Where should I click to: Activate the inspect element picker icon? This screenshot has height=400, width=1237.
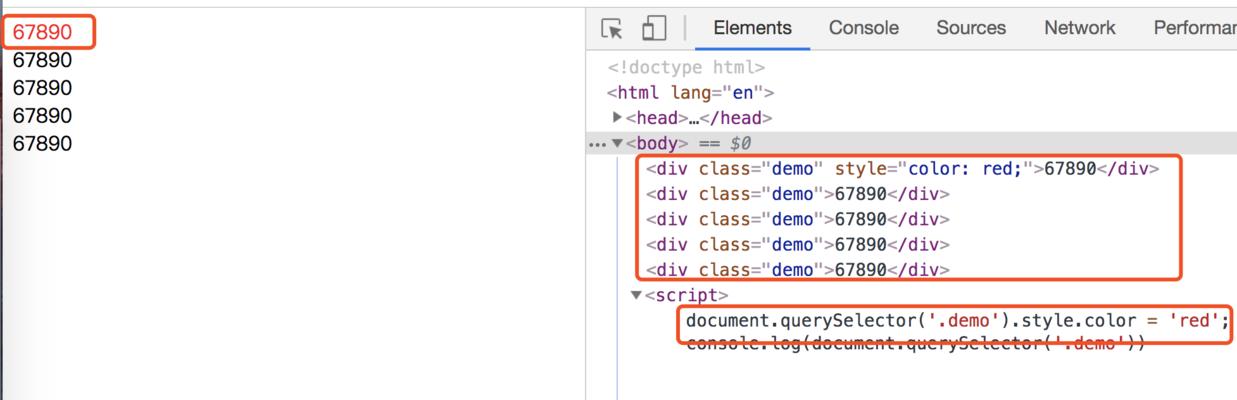[x=612, y=29]
